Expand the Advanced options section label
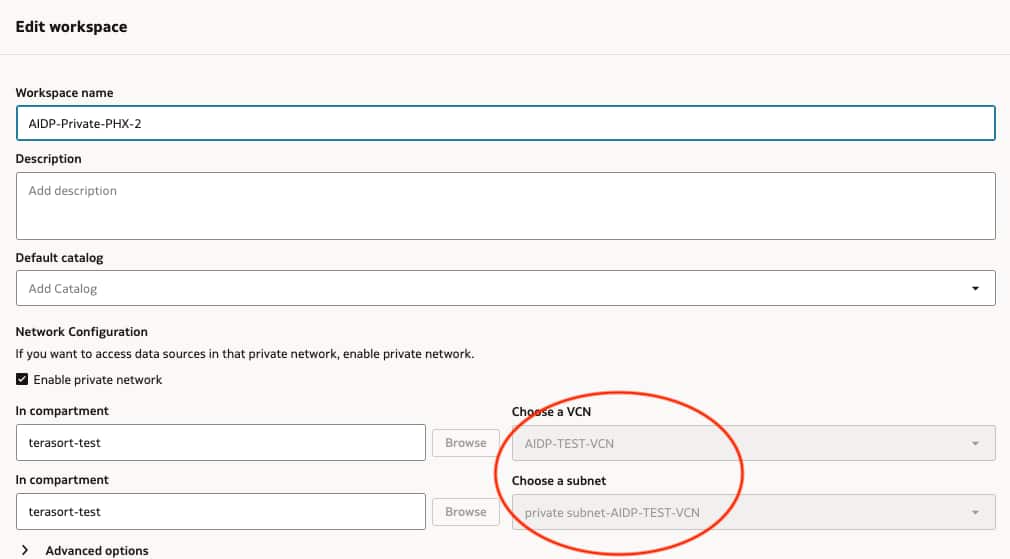The width and height of the screenshot is (1010, 559). [x=97, y=551]
